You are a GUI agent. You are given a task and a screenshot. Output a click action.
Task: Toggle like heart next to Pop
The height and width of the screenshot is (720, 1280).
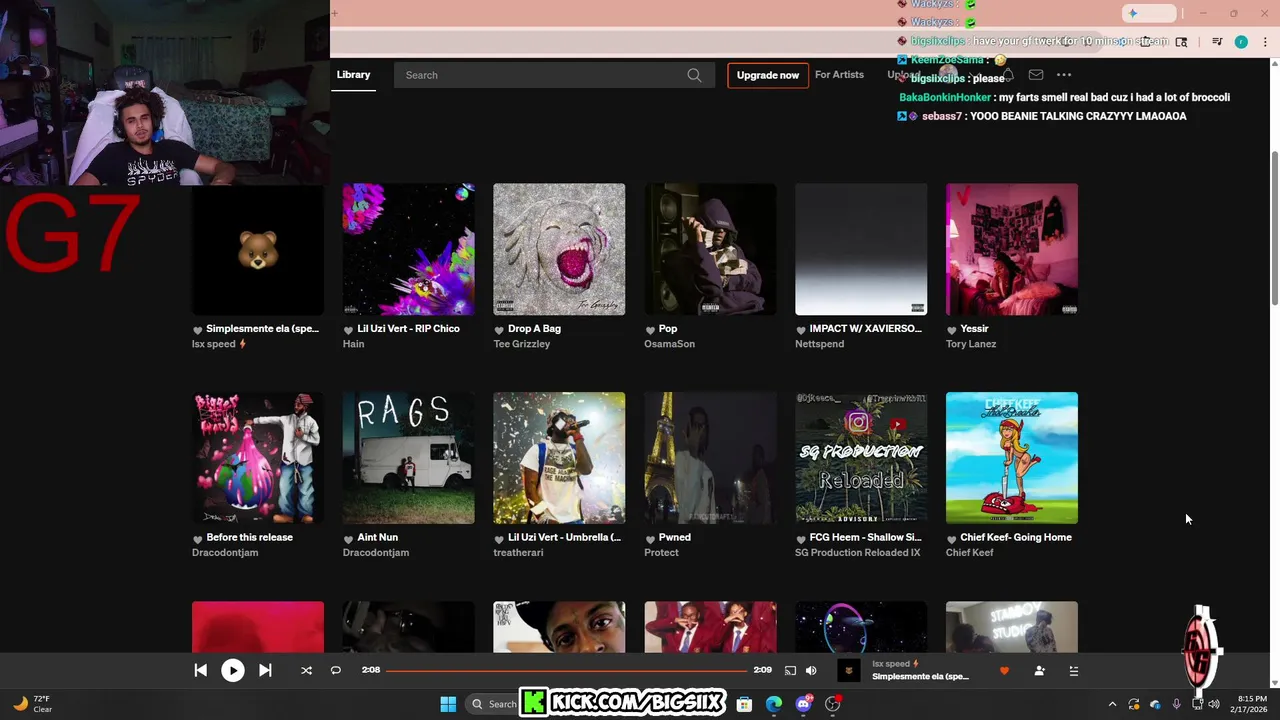pos(650,330)
